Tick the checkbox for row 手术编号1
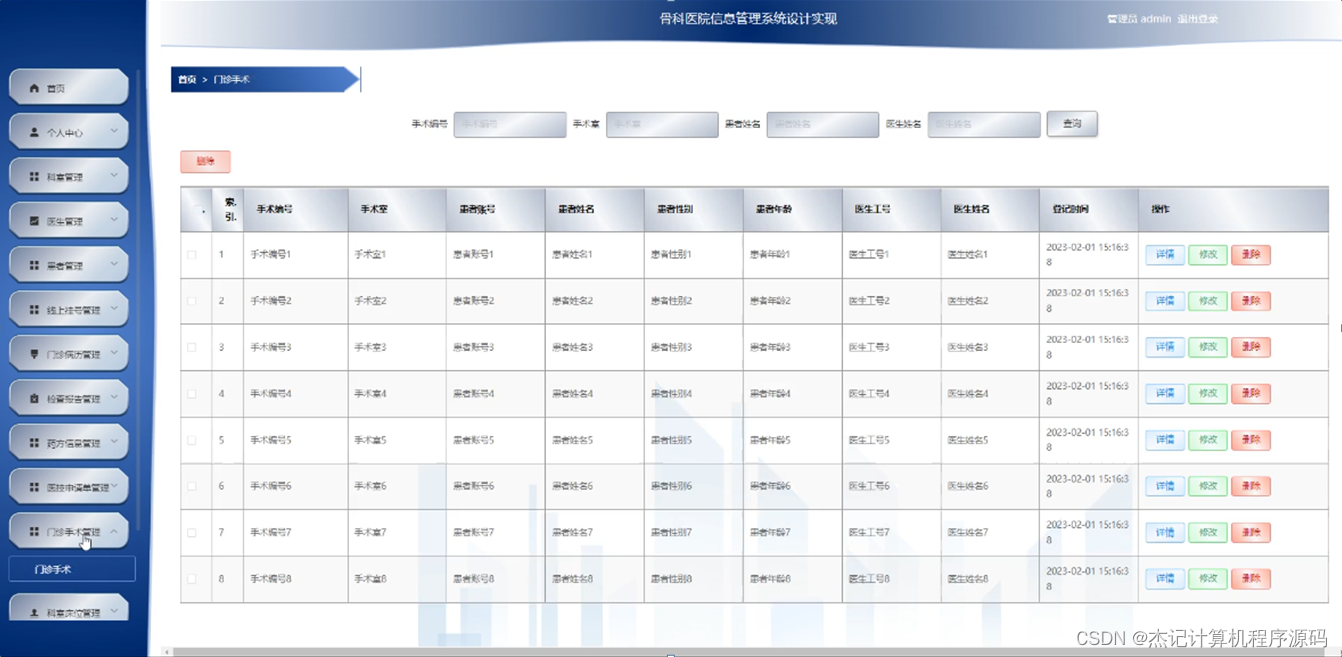 click(192, 255)
